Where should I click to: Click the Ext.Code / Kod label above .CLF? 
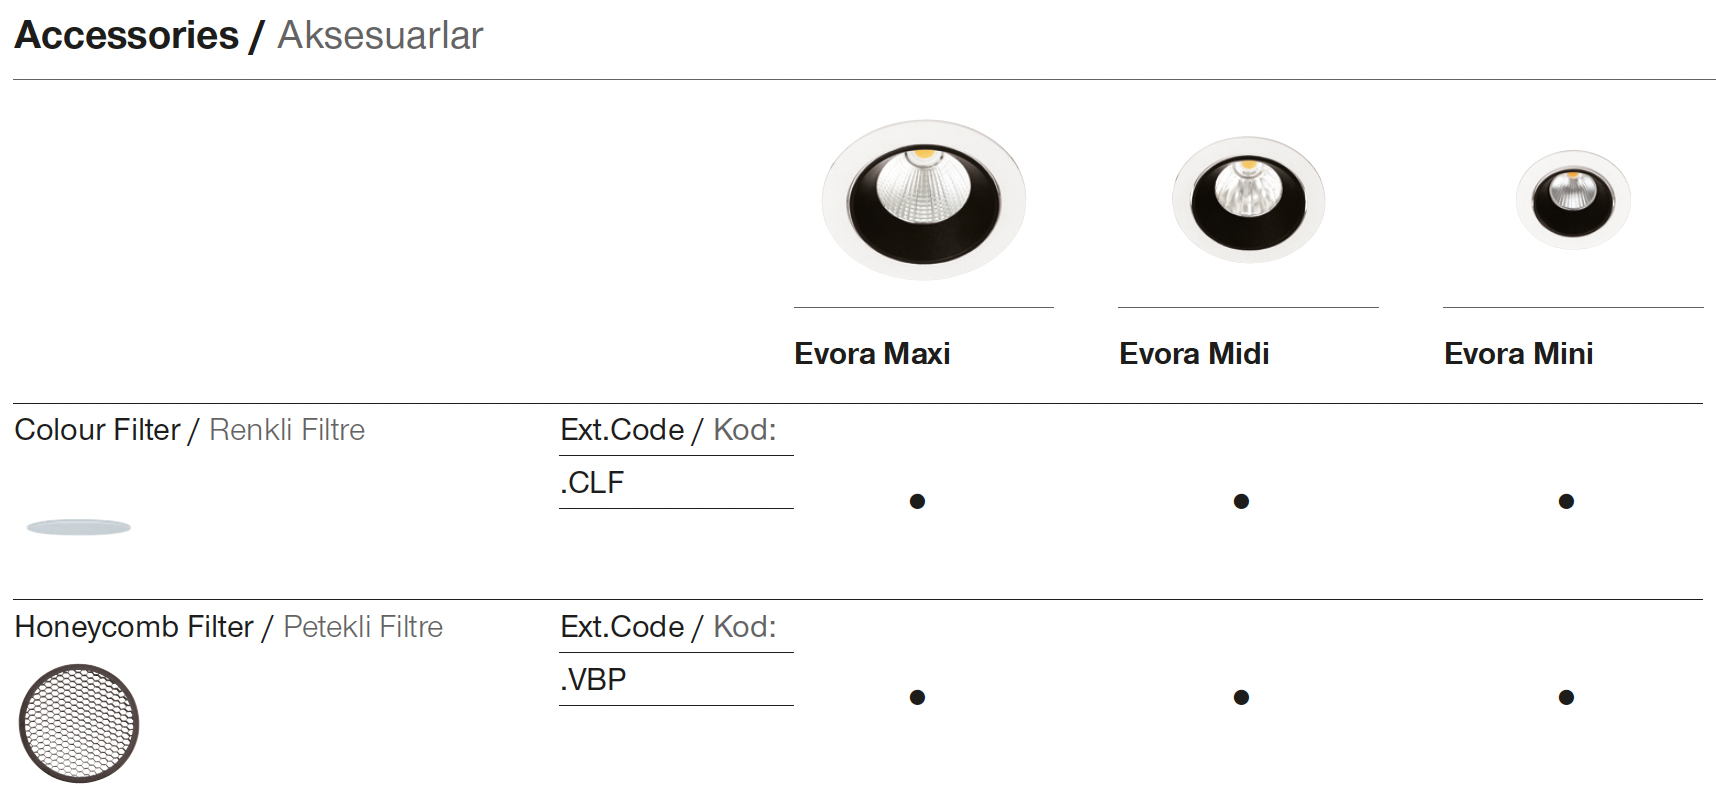[668, 430]
